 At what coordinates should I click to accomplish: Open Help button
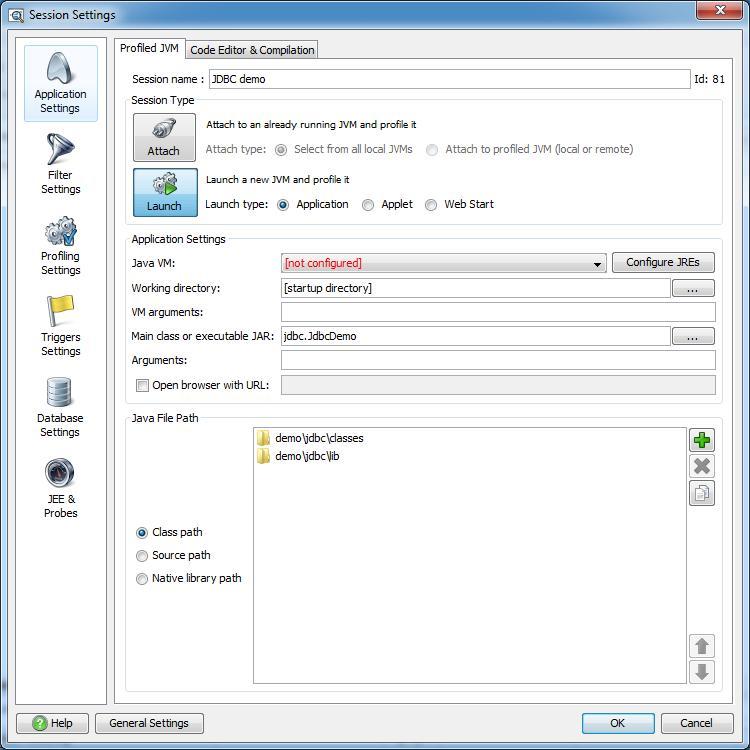(x=53, y=723)
